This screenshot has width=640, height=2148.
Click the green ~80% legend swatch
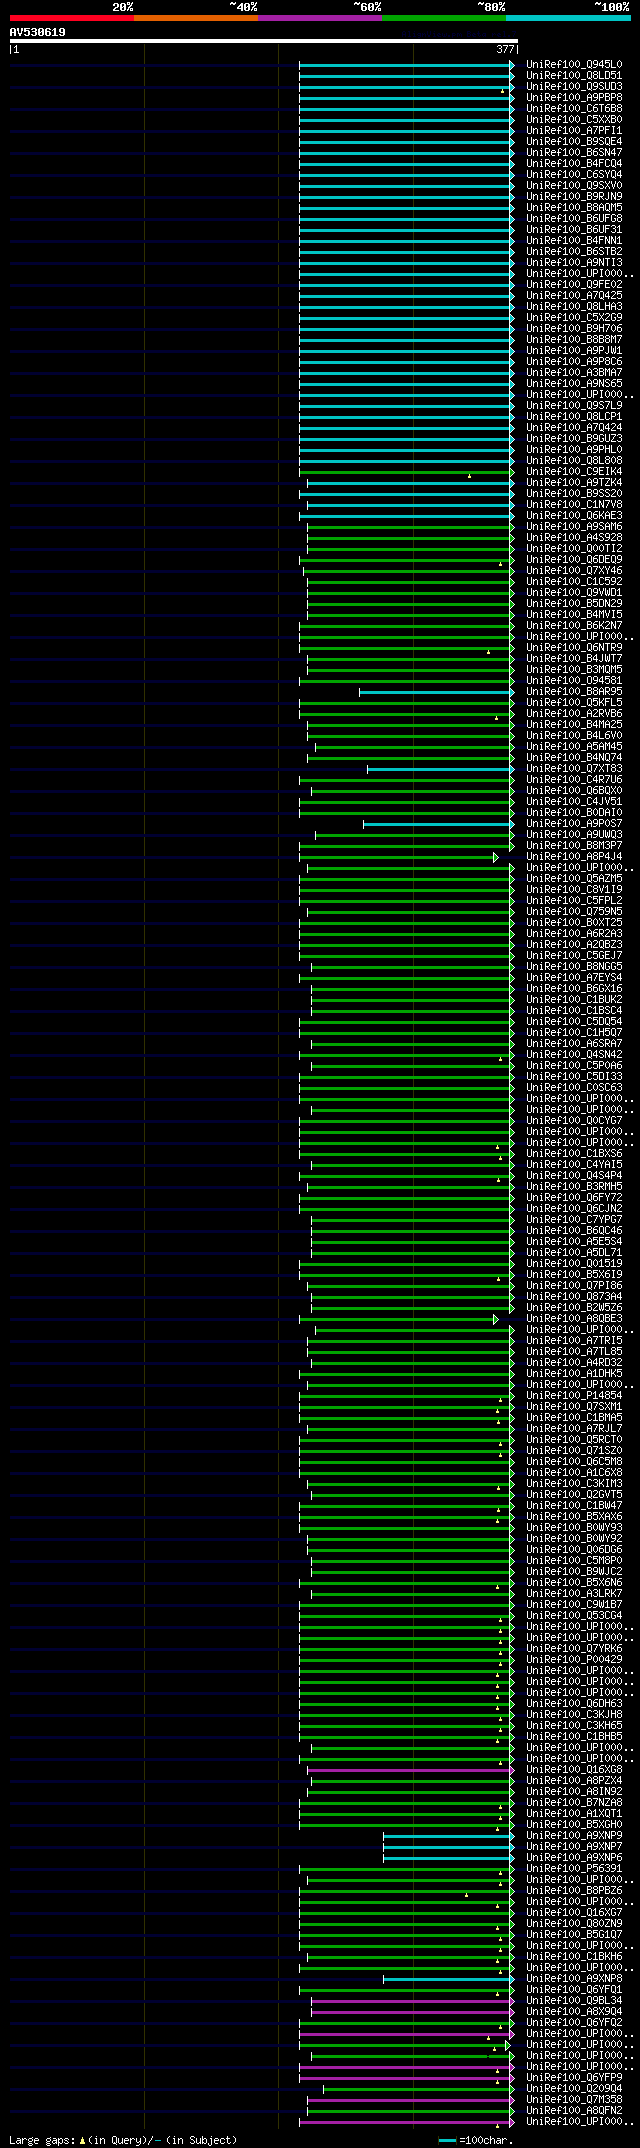coord(444,18)
